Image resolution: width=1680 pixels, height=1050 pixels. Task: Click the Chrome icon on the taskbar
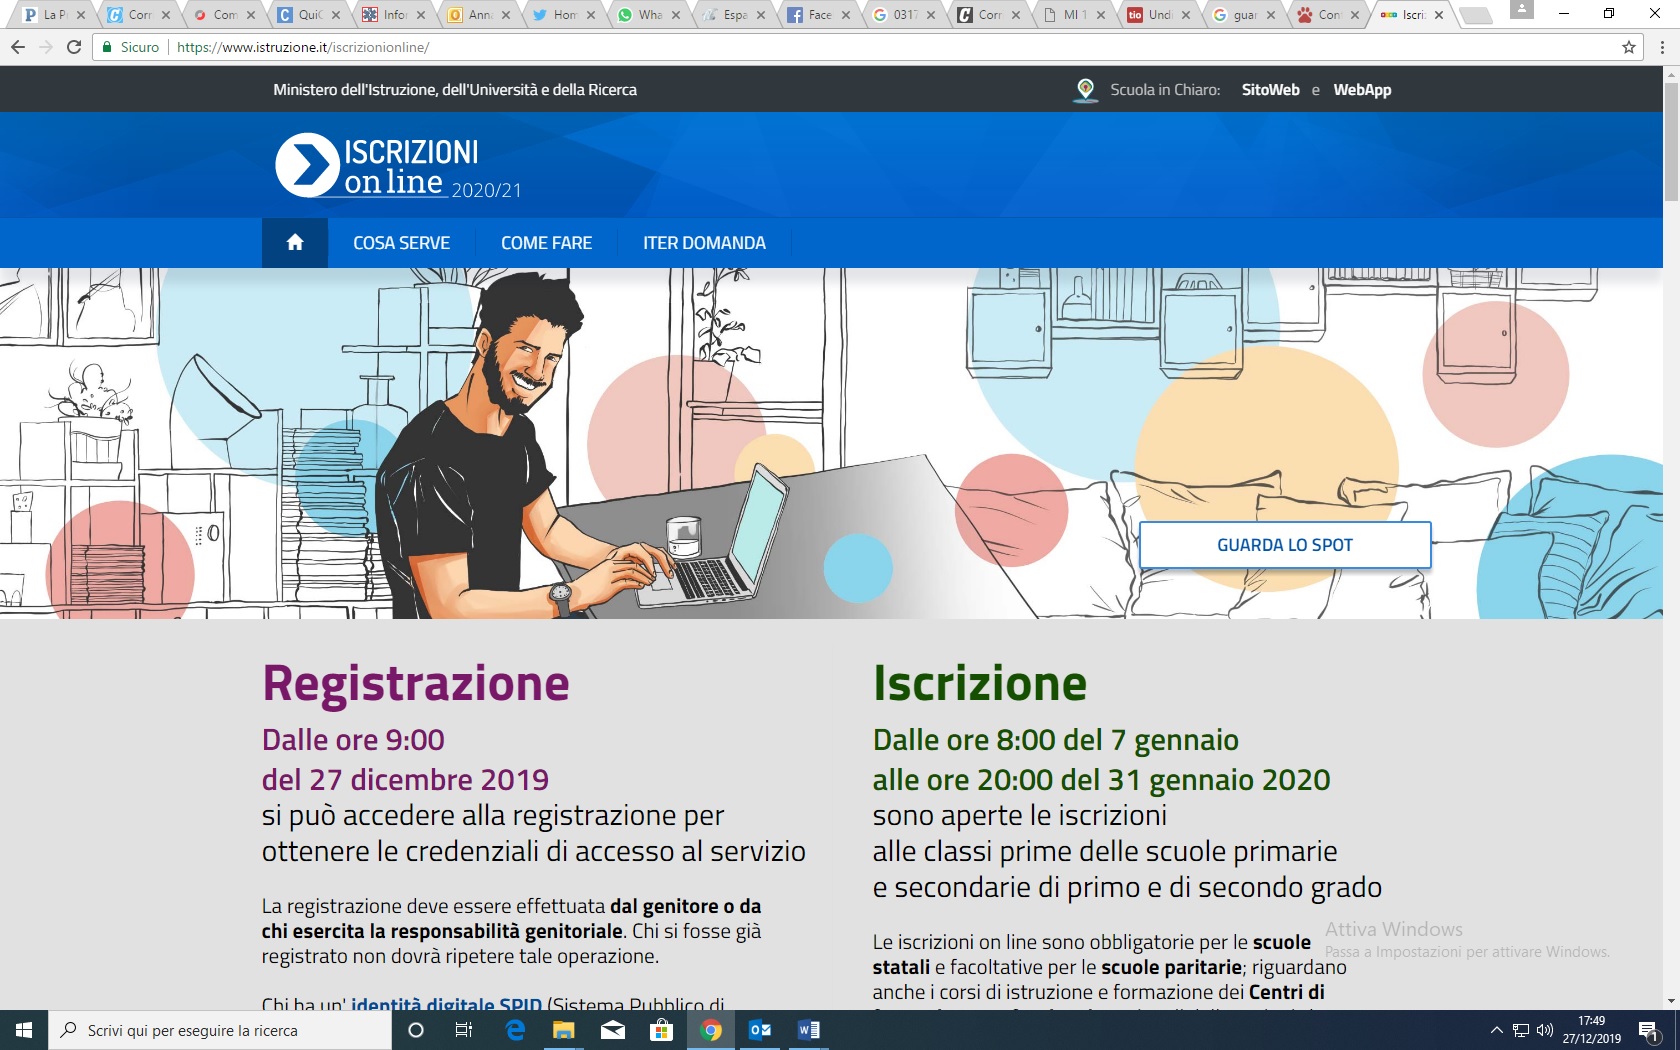[x=711, y=1030]
